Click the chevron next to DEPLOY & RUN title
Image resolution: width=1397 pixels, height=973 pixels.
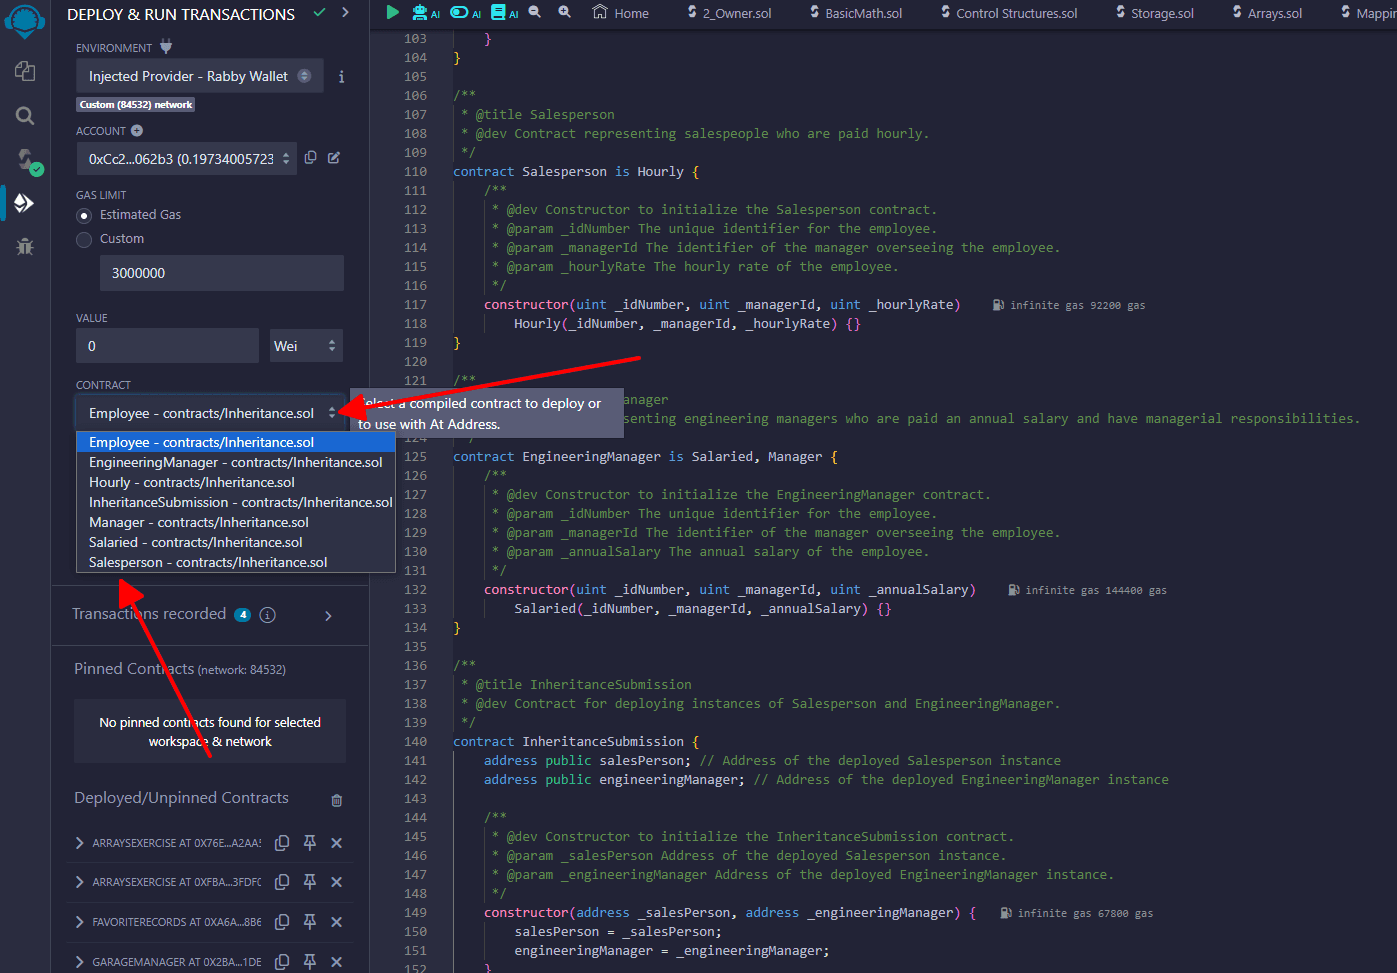pos(345,13)
